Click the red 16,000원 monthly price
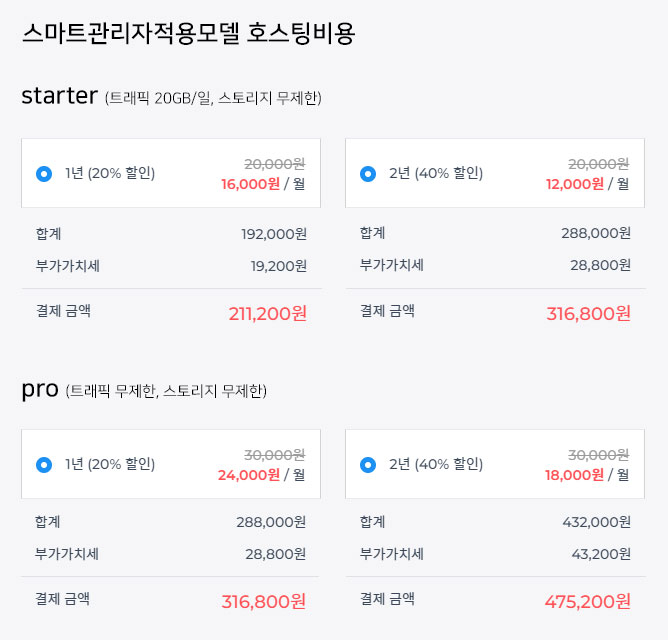 click(x=250, y=184)
